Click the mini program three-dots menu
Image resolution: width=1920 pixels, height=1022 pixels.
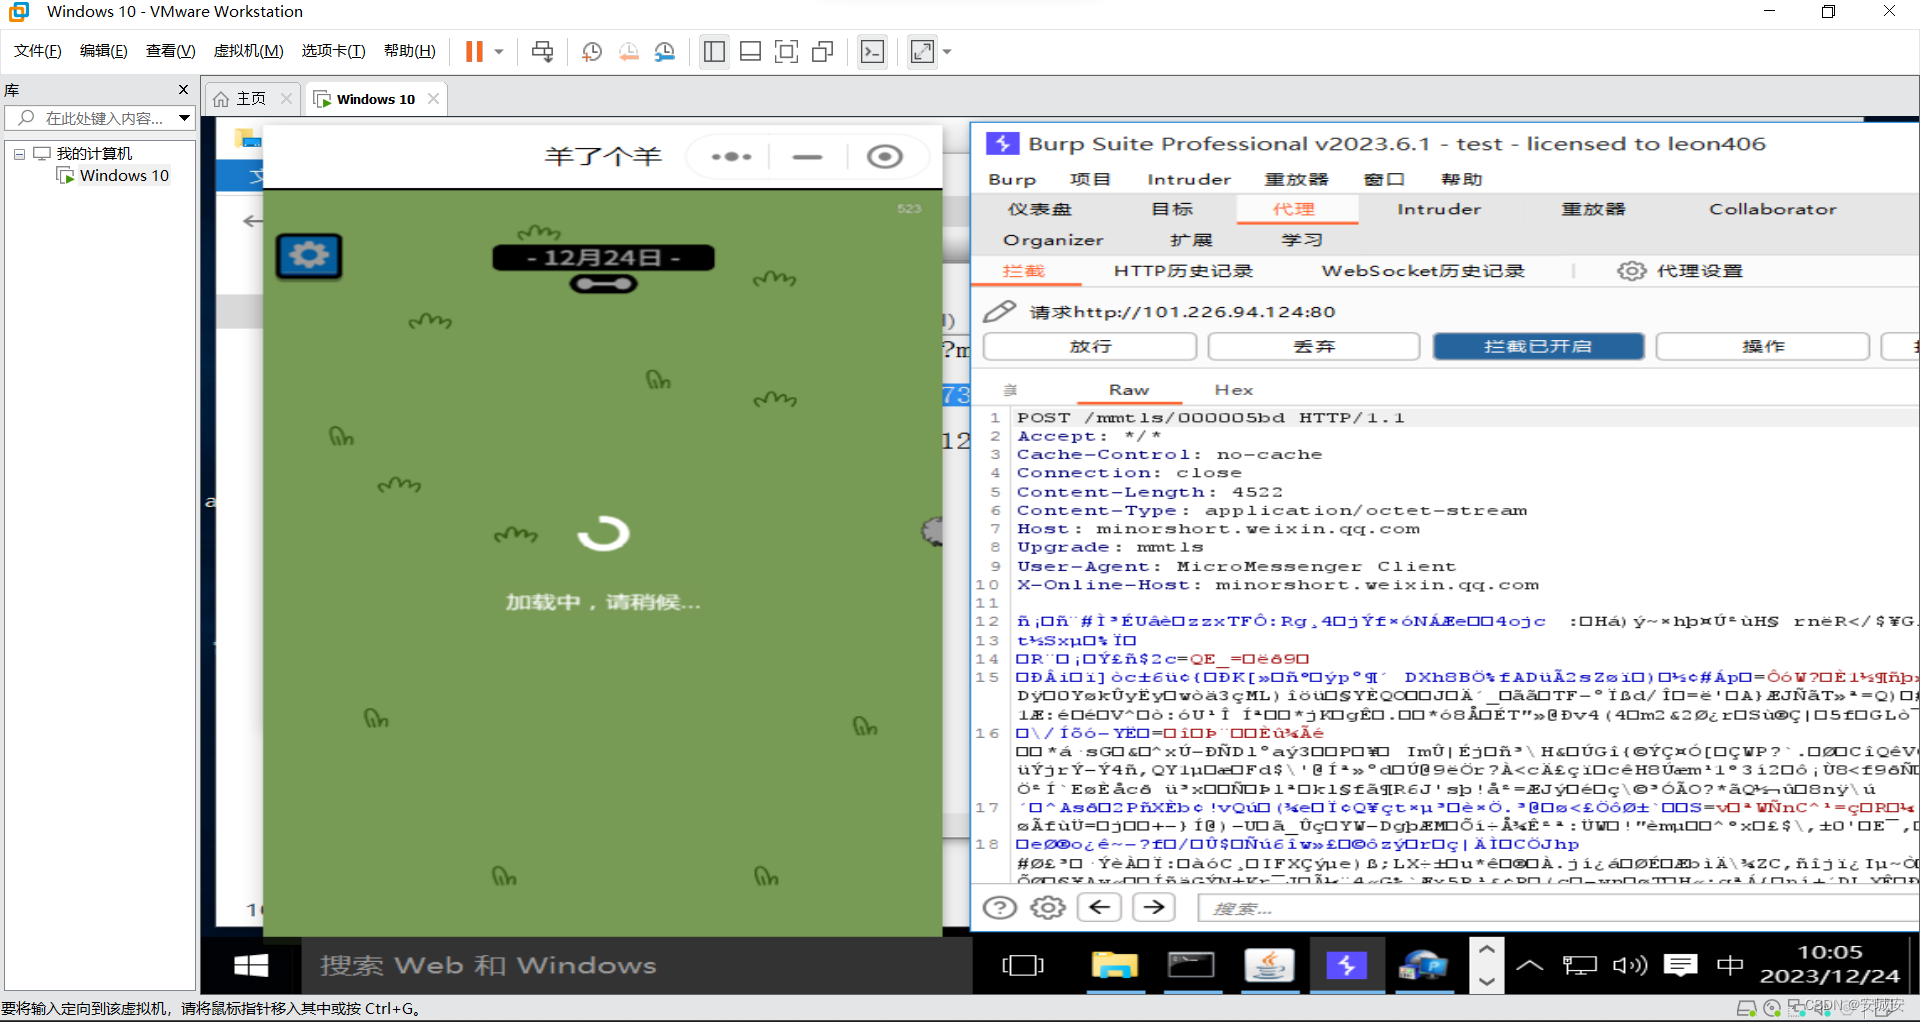pyautogui.click(x=731, y=157)
